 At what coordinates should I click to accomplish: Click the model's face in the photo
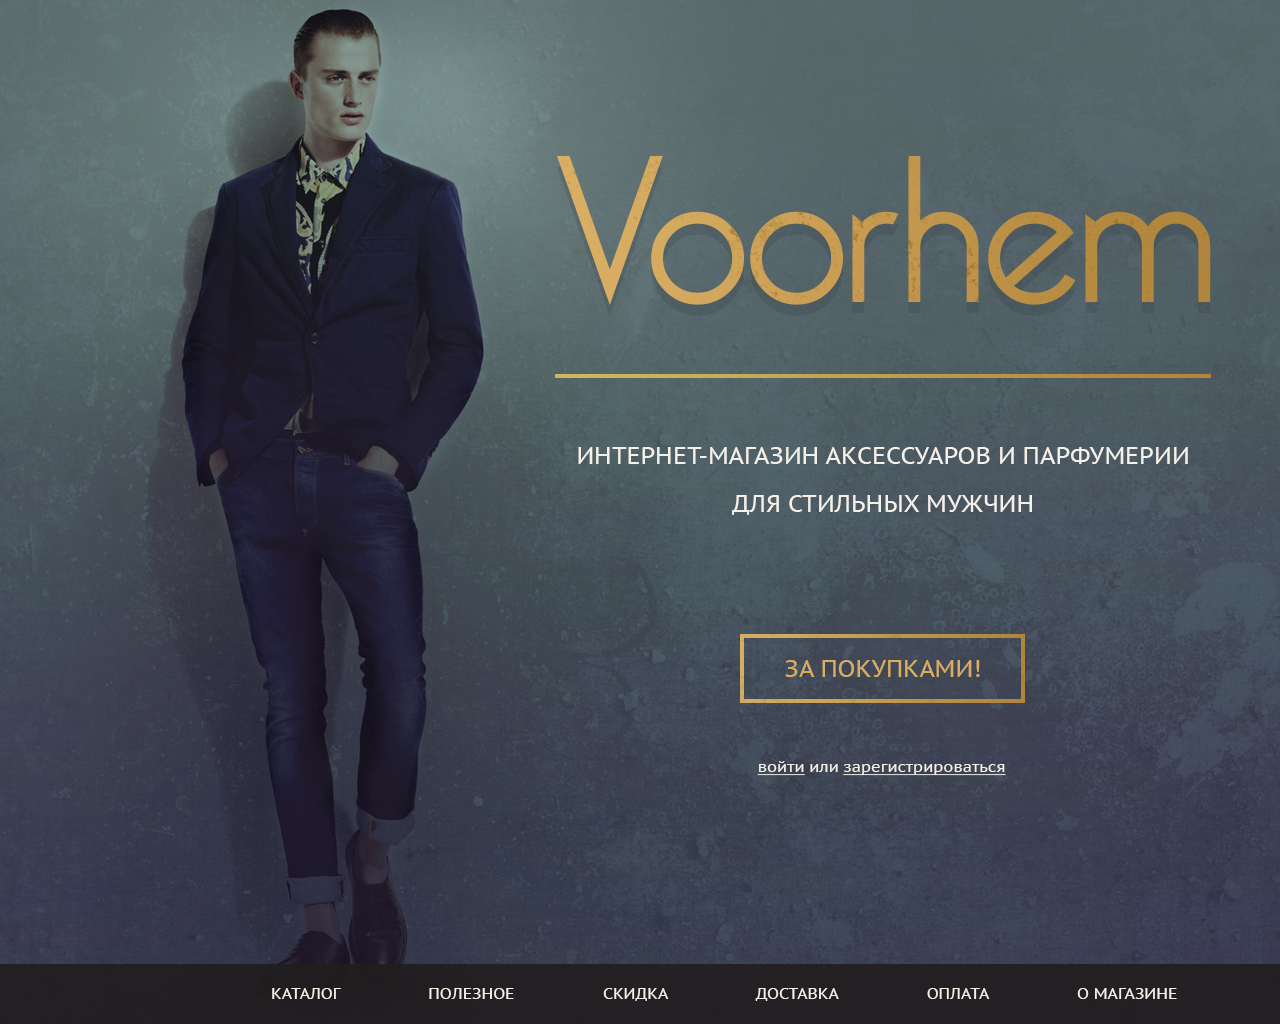[343, 88]
